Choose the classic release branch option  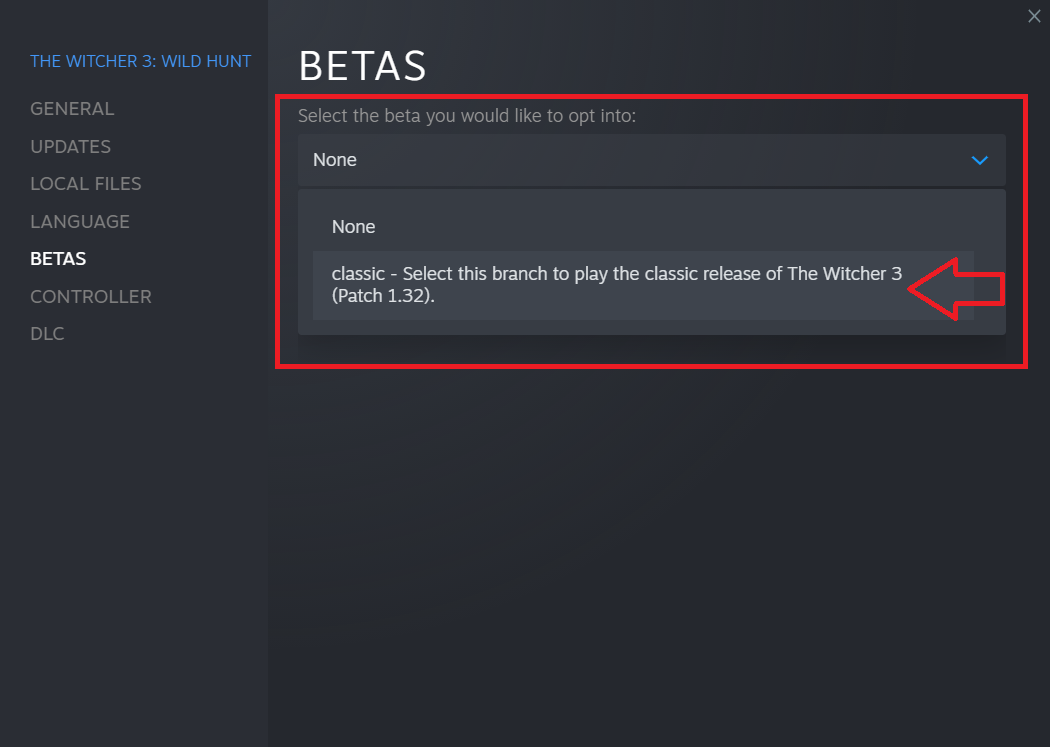point(616,285)
